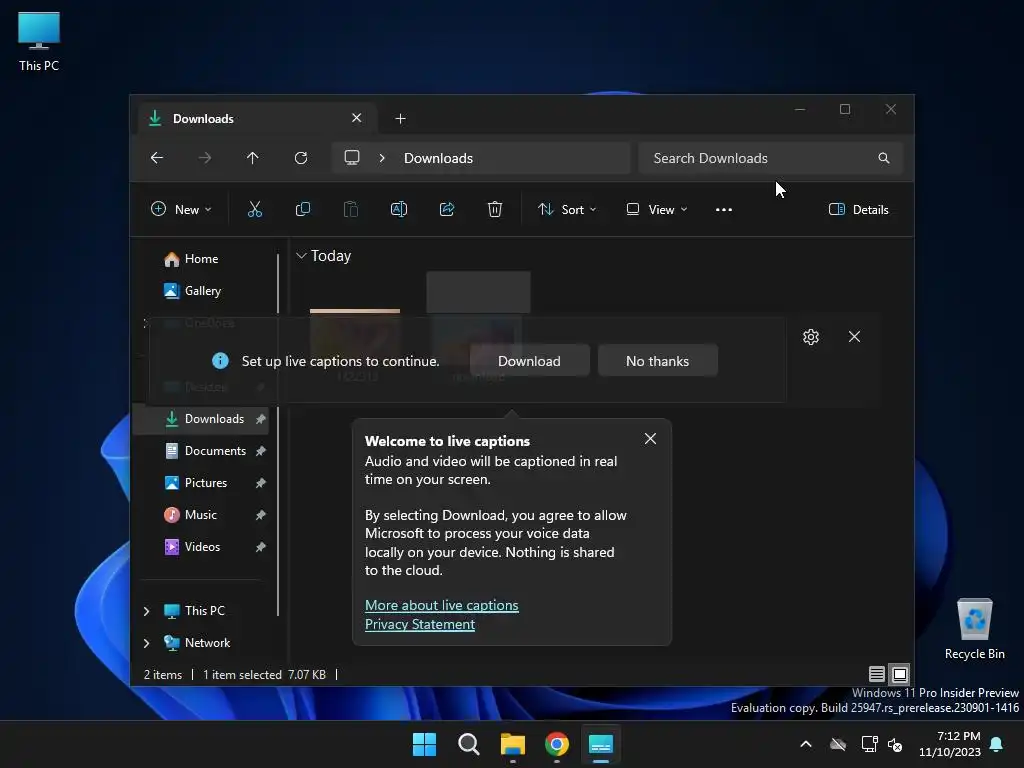Click the network icon in system tray
Image resolution: width=1024 pixels, height=768 pixels.
pos(869,744)
